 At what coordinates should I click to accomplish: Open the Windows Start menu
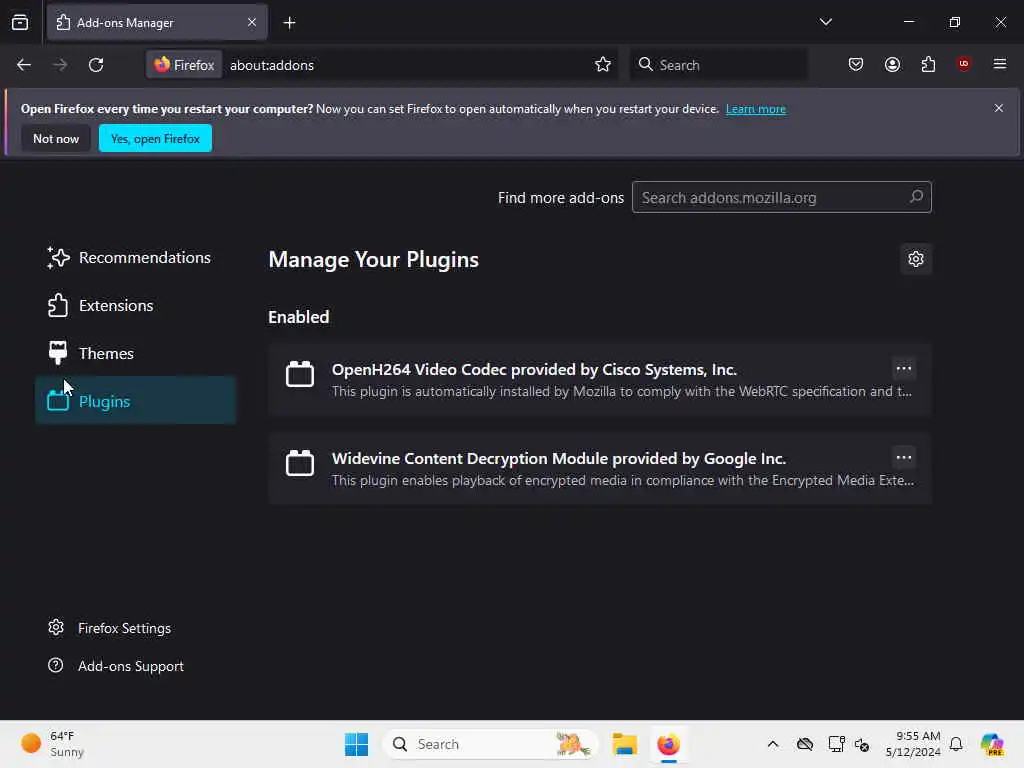(357, 744)
